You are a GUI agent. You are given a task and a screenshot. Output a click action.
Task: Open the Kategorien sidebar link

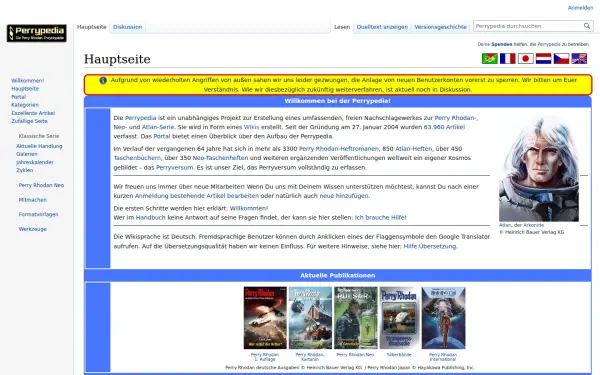[25, 105]
